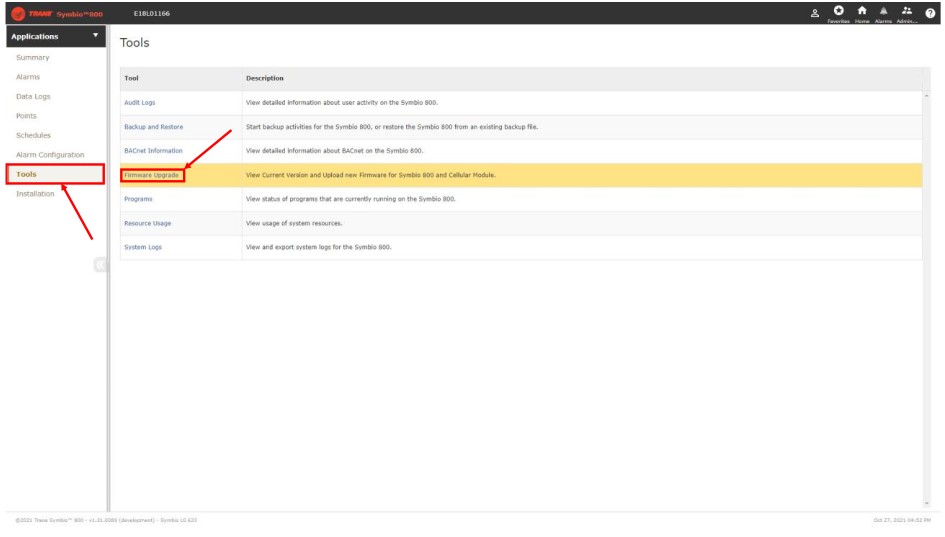Screen dimensions: 945x537
Task: Expand the Applications dropdown
Action: [x=55, y=36]
